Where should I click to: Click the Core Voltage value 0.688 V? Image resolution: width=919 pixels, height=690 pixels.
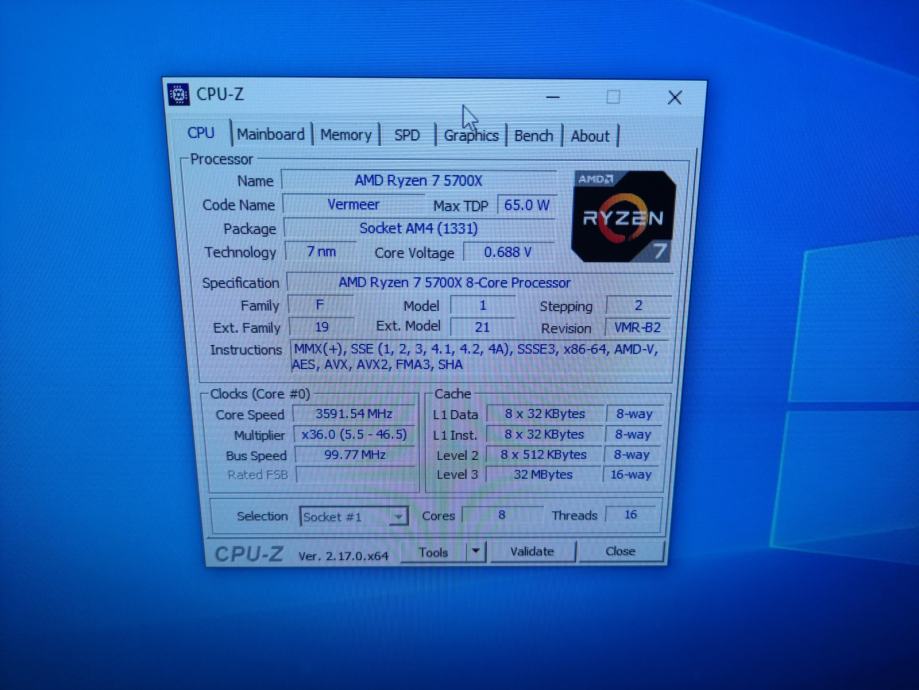pyautogui.click(x=508, y=253)
